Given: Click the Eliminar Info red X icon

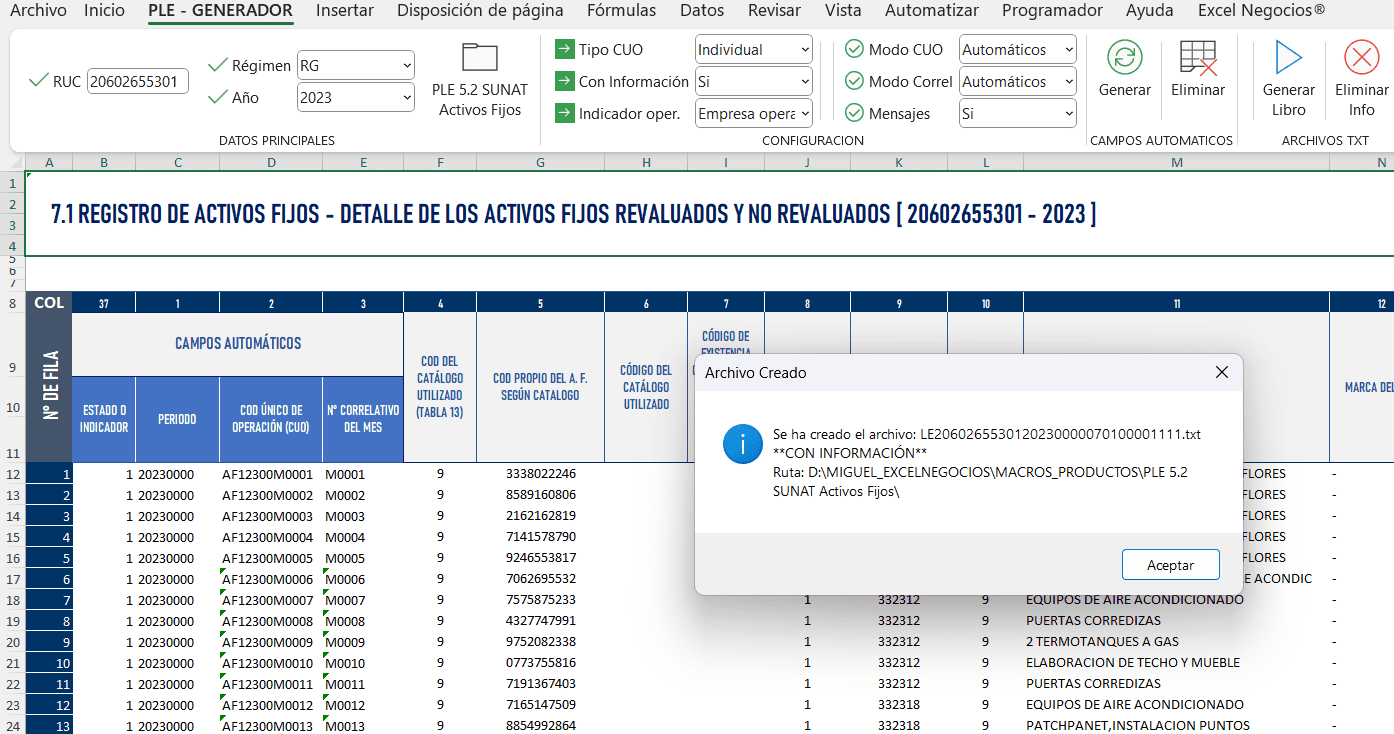Looking at the screenshot, I should click(1361, 58).
